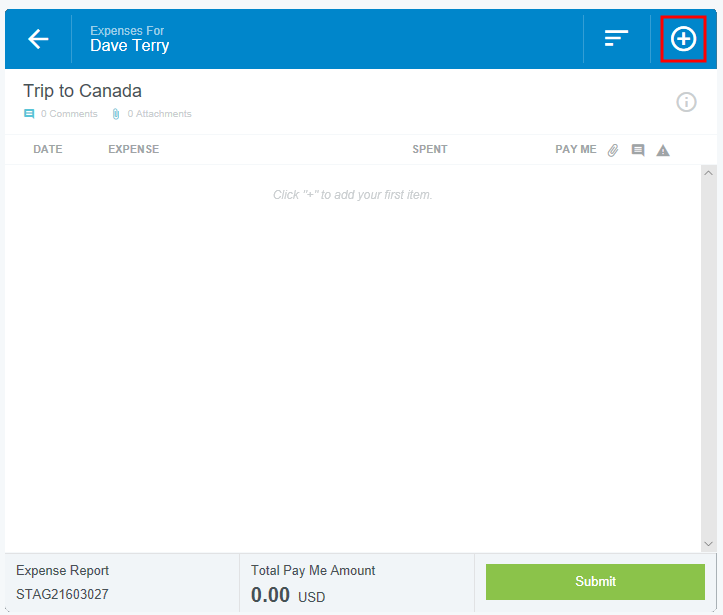Open the 0 Attachments link
723x615 pixels.
click(x=159, y=114)
